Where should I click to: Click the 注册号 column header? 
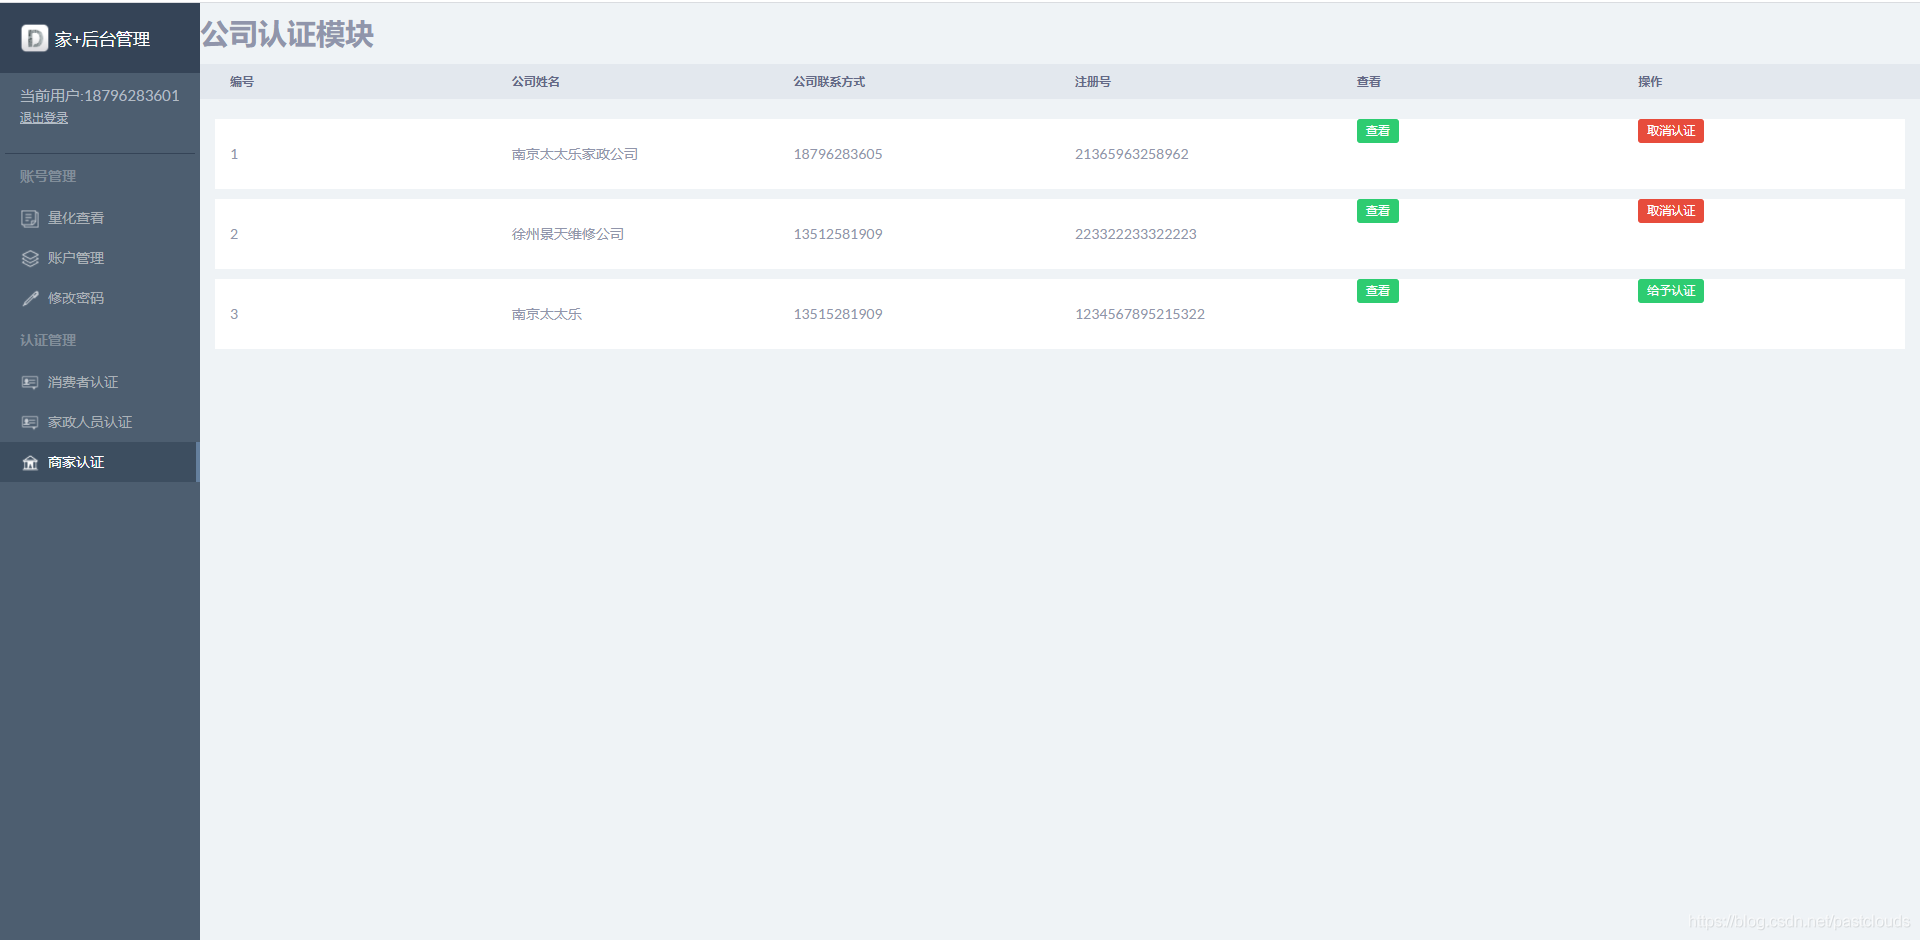(1093, 82)
